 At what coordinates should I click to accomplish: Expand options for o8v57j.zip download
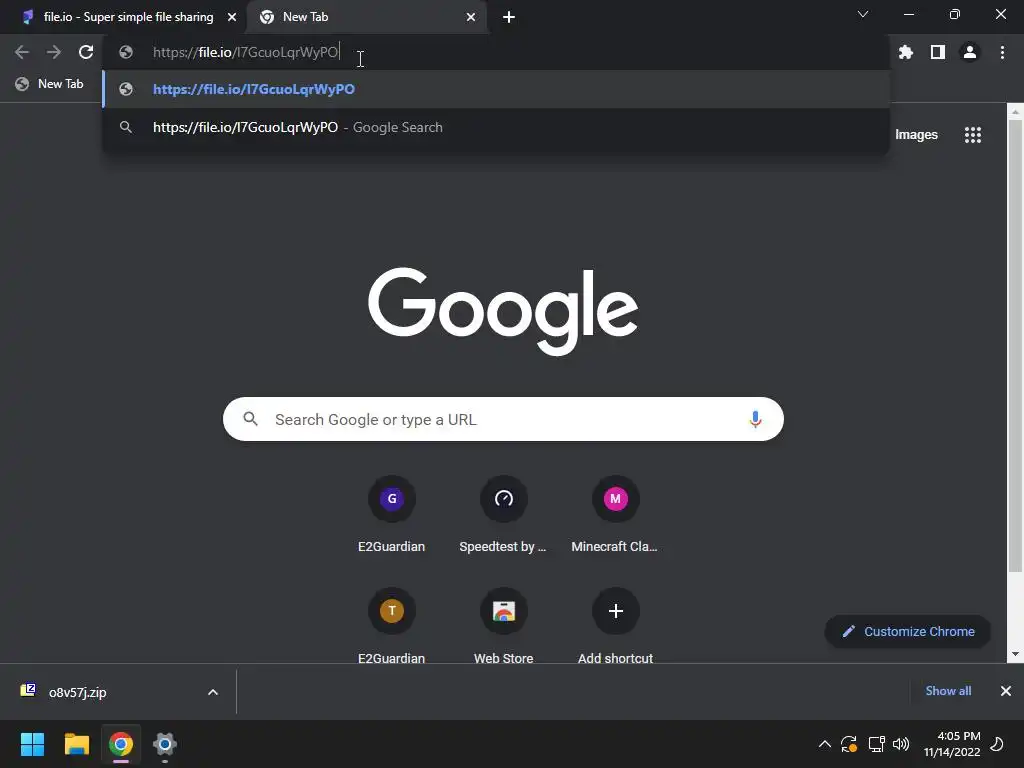tap(213, 692)
